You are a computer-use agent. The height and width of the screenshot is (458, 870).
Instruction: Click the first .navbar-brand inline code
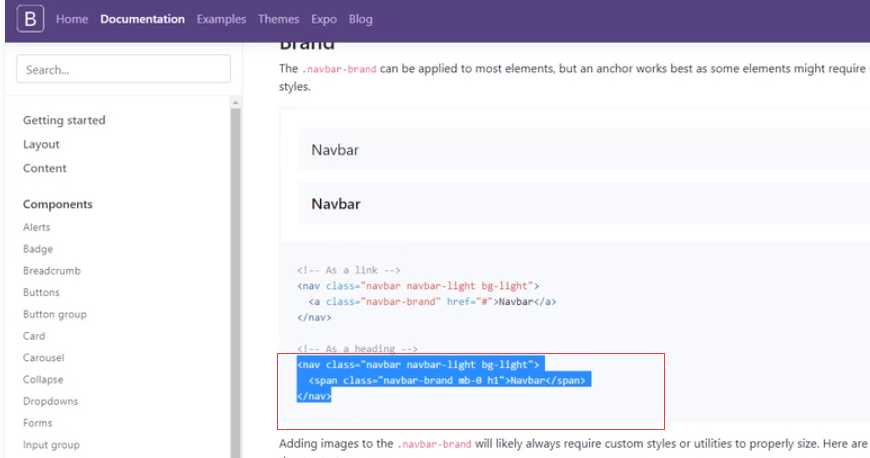pos(339,69)
